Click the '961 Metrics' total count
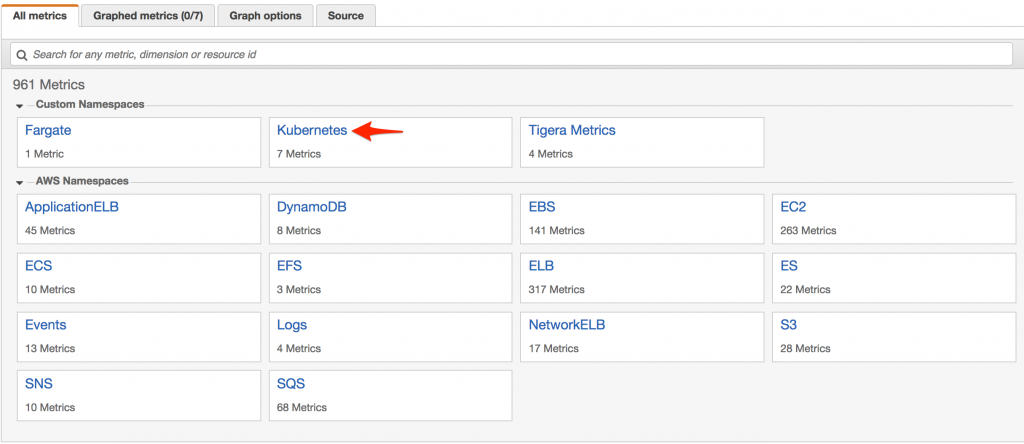The height and width of the screenshot is (444, 1024). pyautogui.click(x=48, y=85)
